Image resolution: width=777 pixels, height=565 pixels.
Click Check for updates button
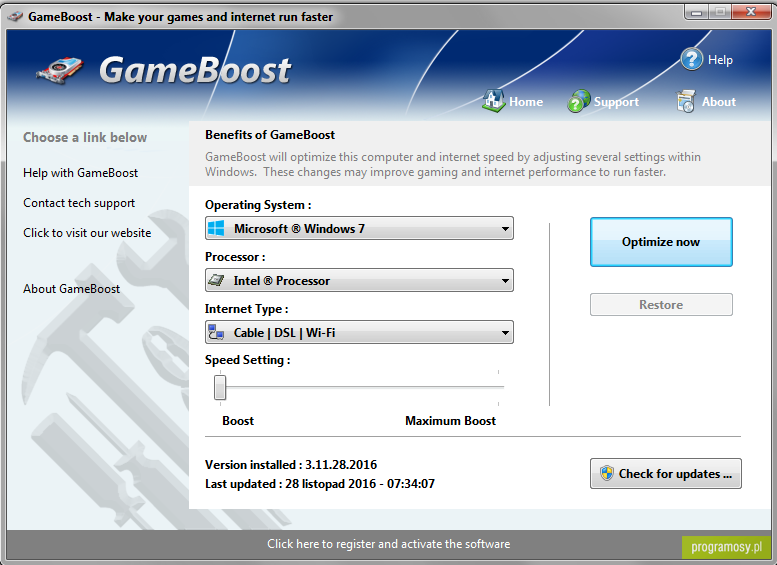[x=666, y=473]
